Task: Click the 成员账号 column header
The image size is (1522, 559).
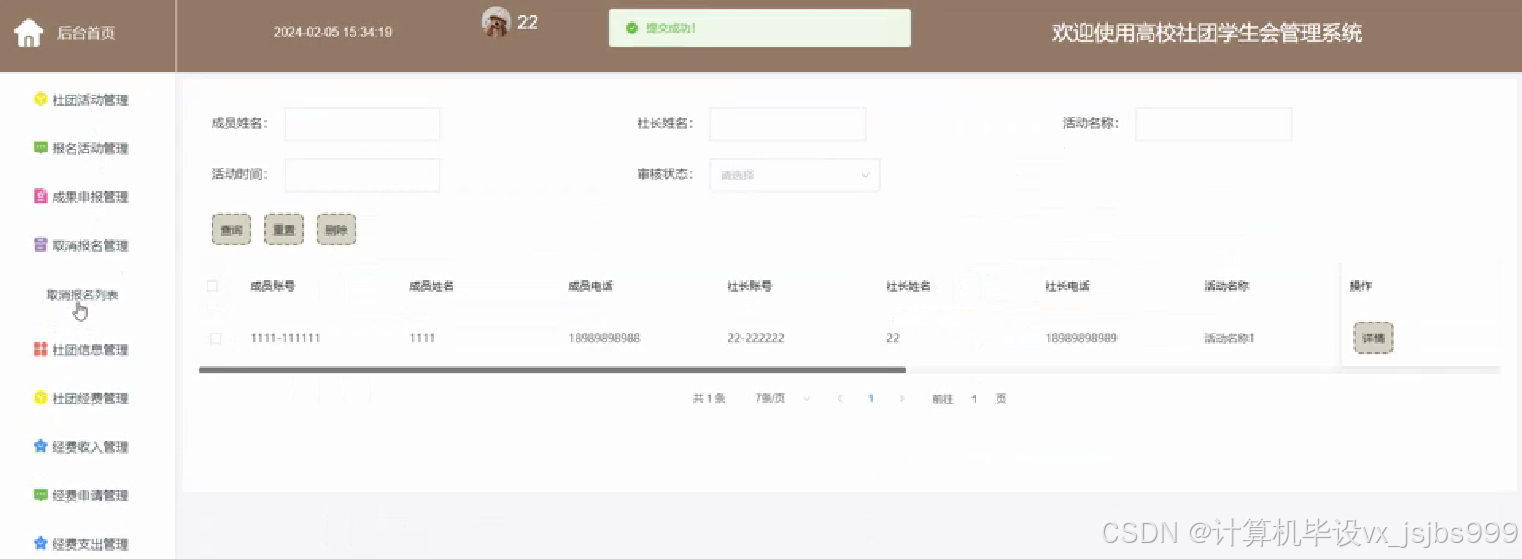Action: pos(272,286)
